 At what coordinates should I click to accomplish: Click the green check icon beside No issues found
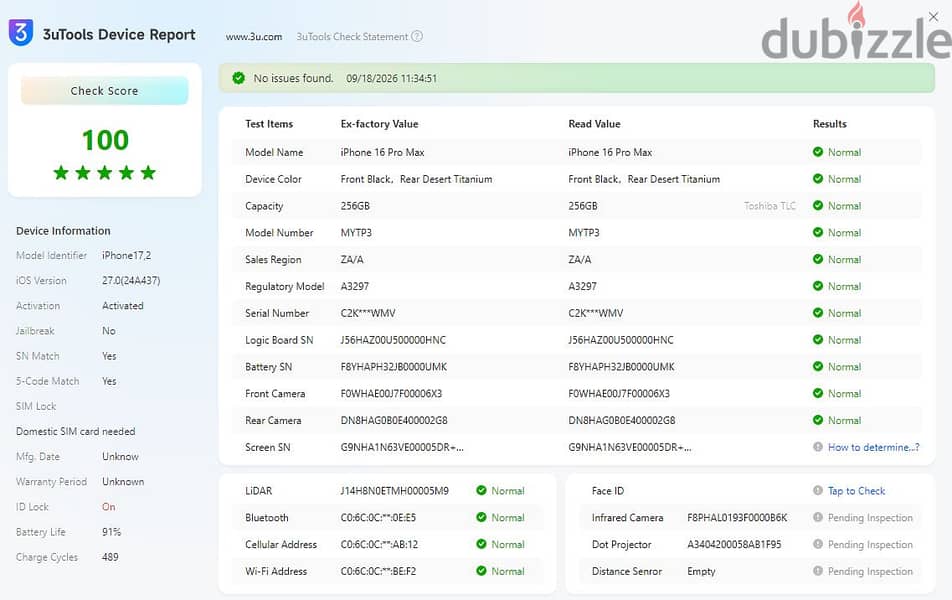[239, 78]
